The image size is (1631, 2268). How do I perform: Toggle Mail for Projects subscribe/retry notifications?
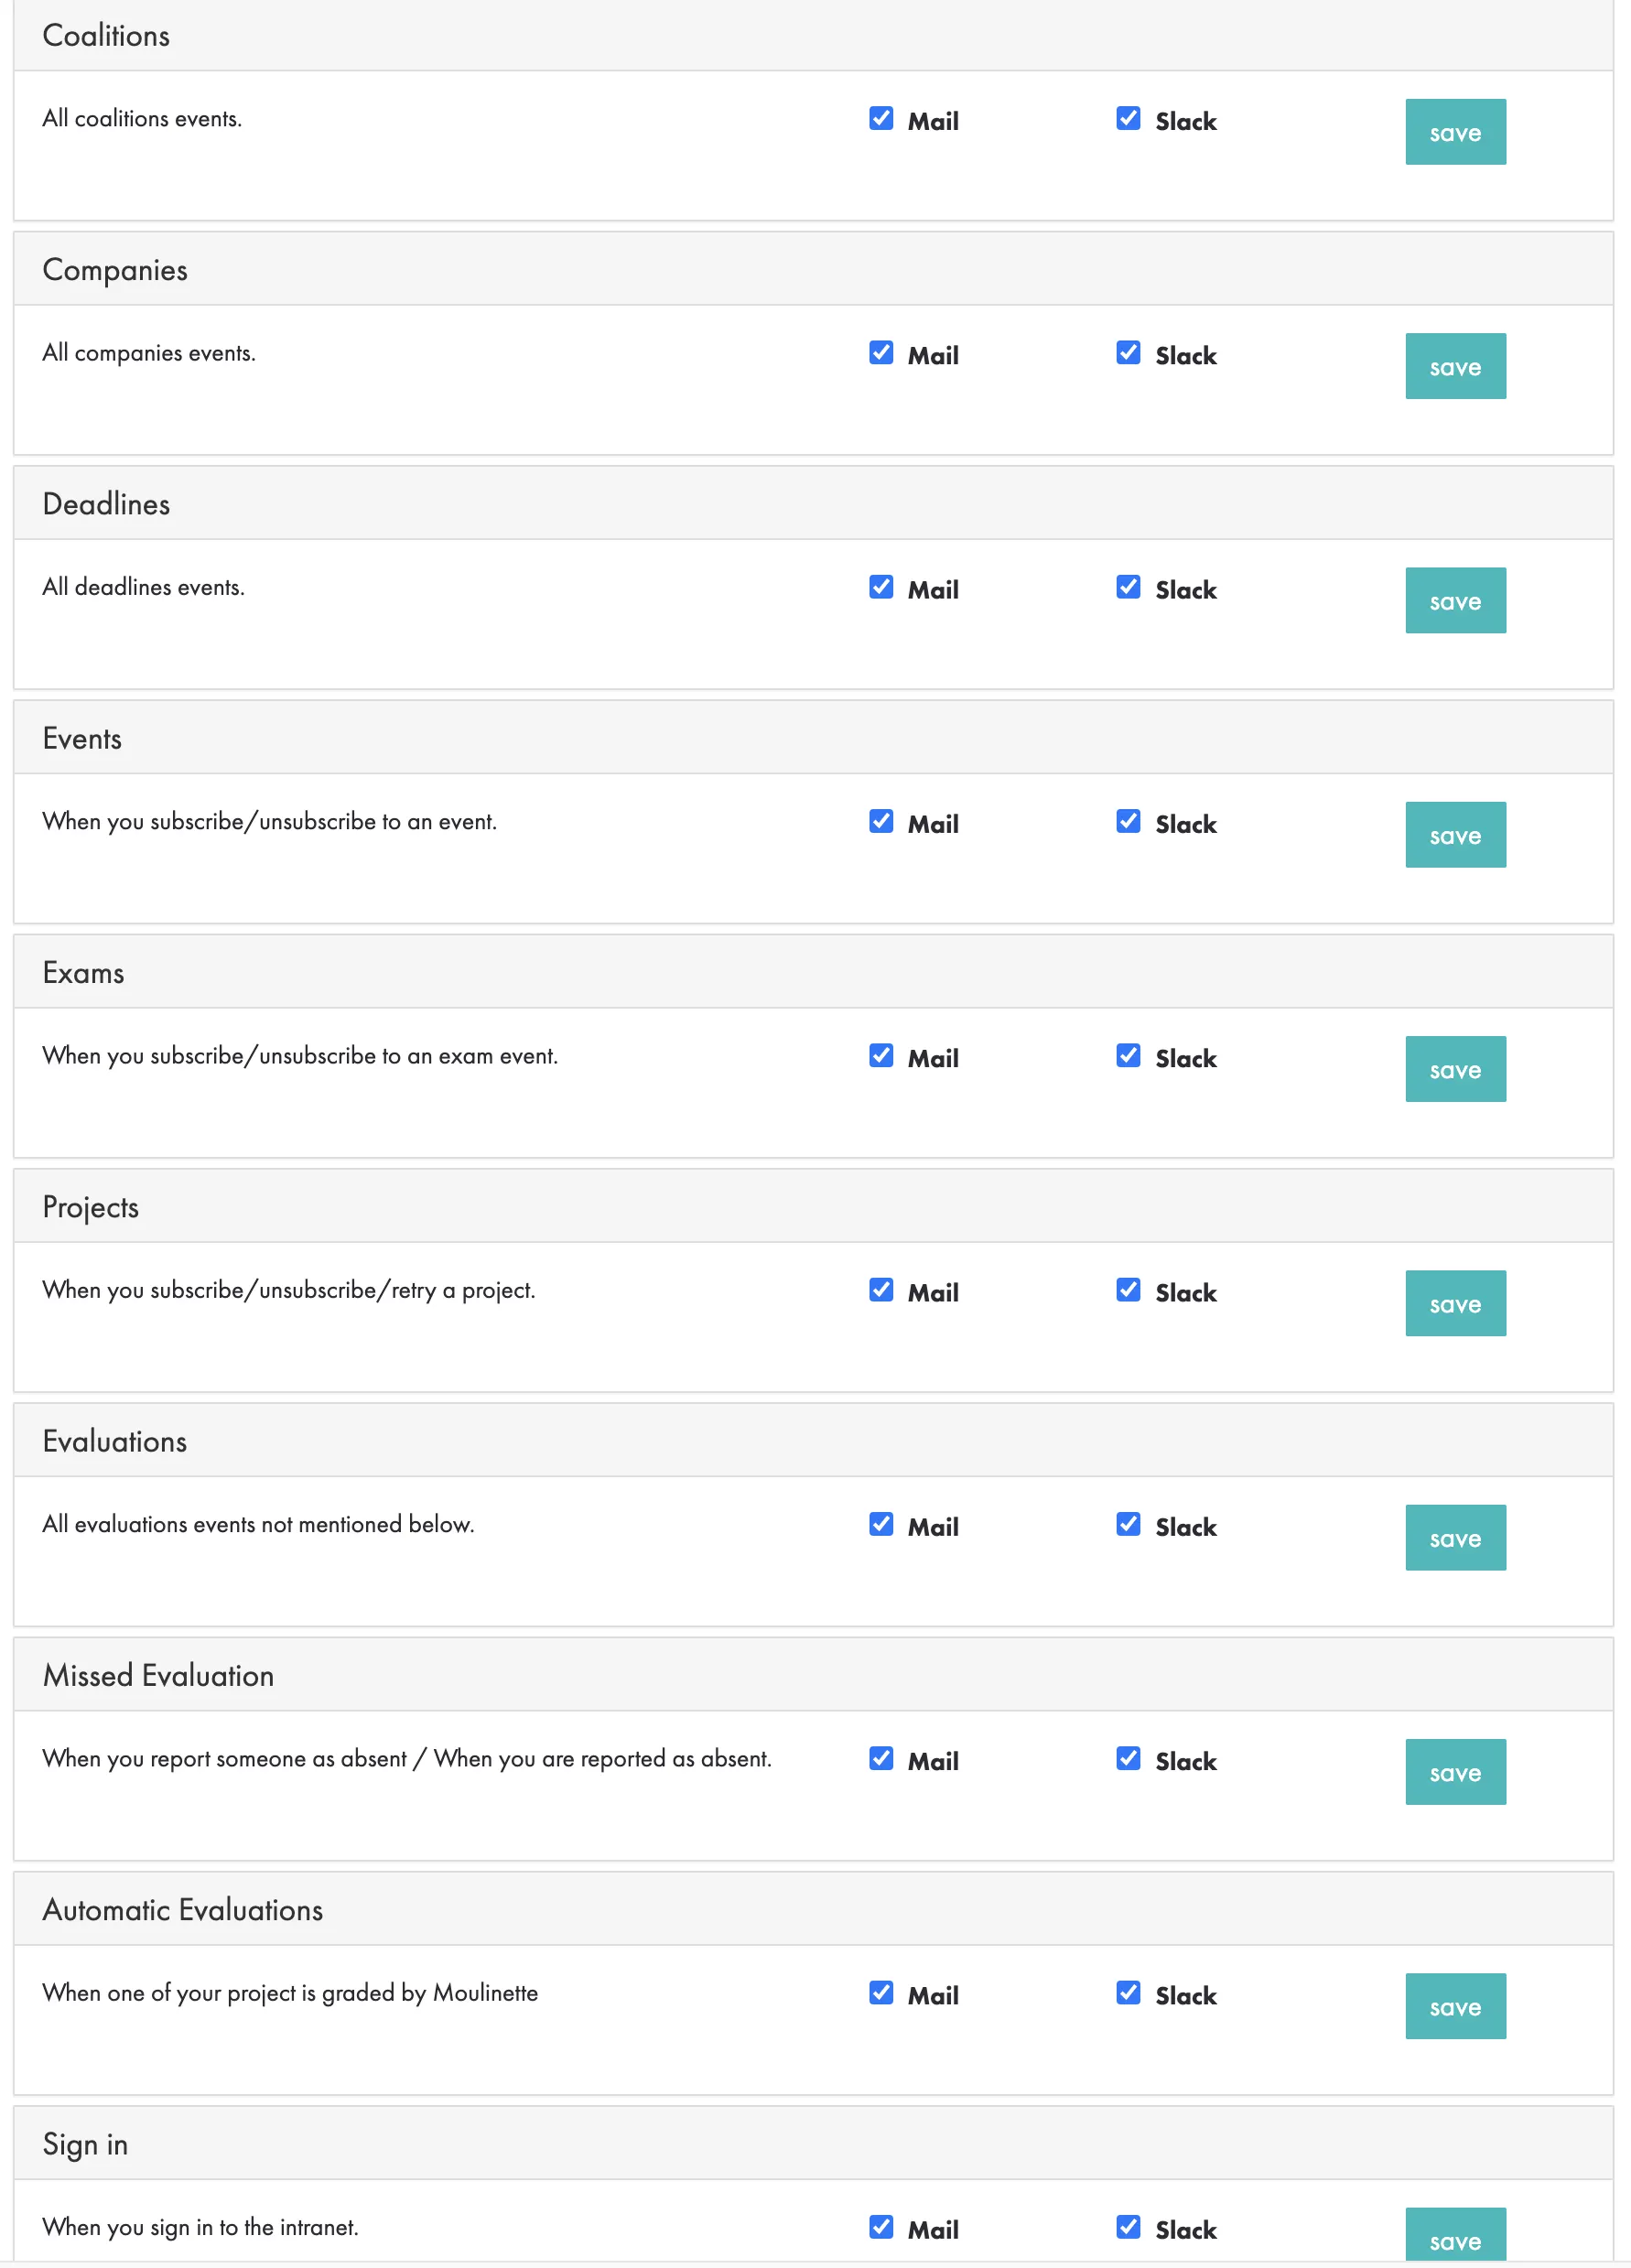click(880, 1289)
